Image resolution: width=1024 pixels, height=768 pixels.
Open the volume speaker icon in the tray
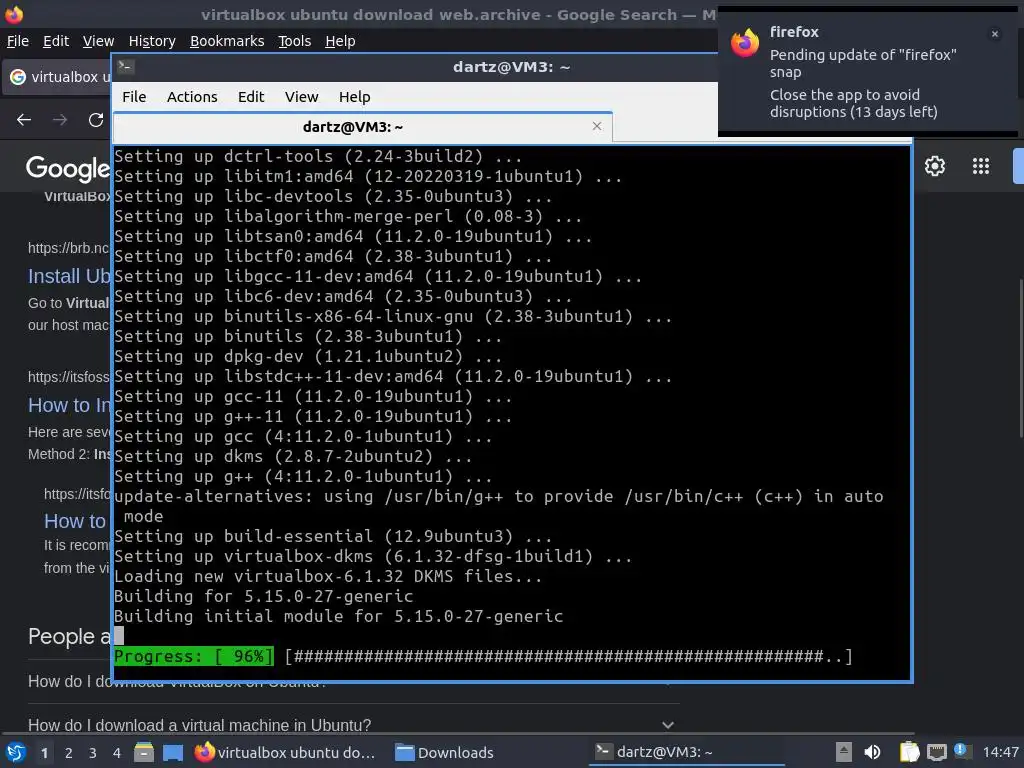[872, 752]
